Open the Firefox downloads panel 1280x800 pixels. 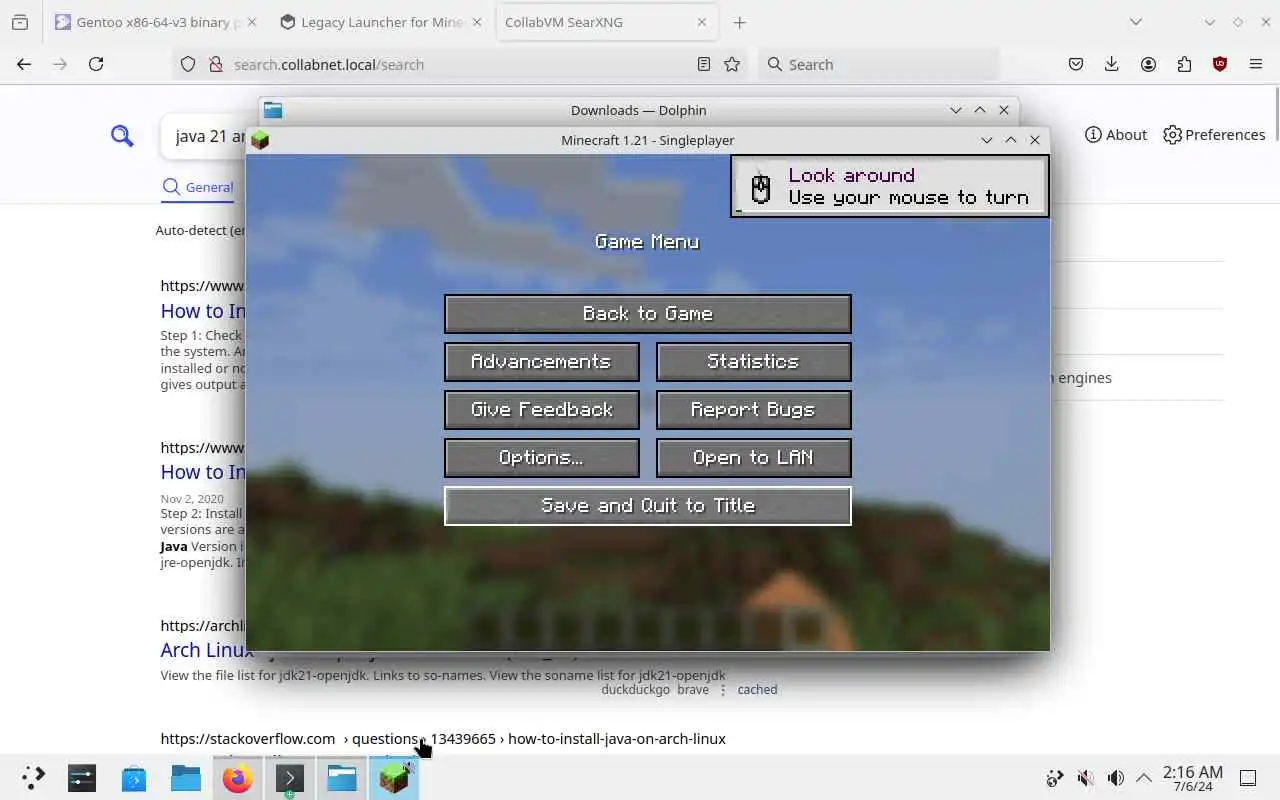tap(1112, 64)
